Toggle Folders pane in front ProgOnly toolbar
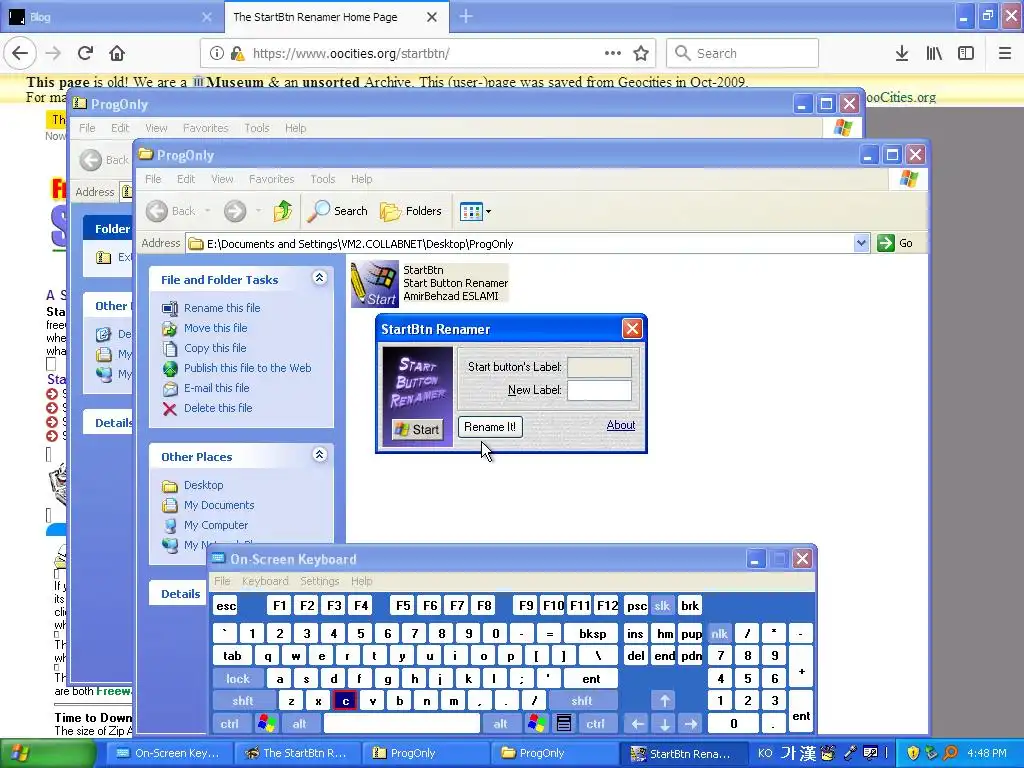Screen dimensions: 1024x768 click(x=411, y=211)
